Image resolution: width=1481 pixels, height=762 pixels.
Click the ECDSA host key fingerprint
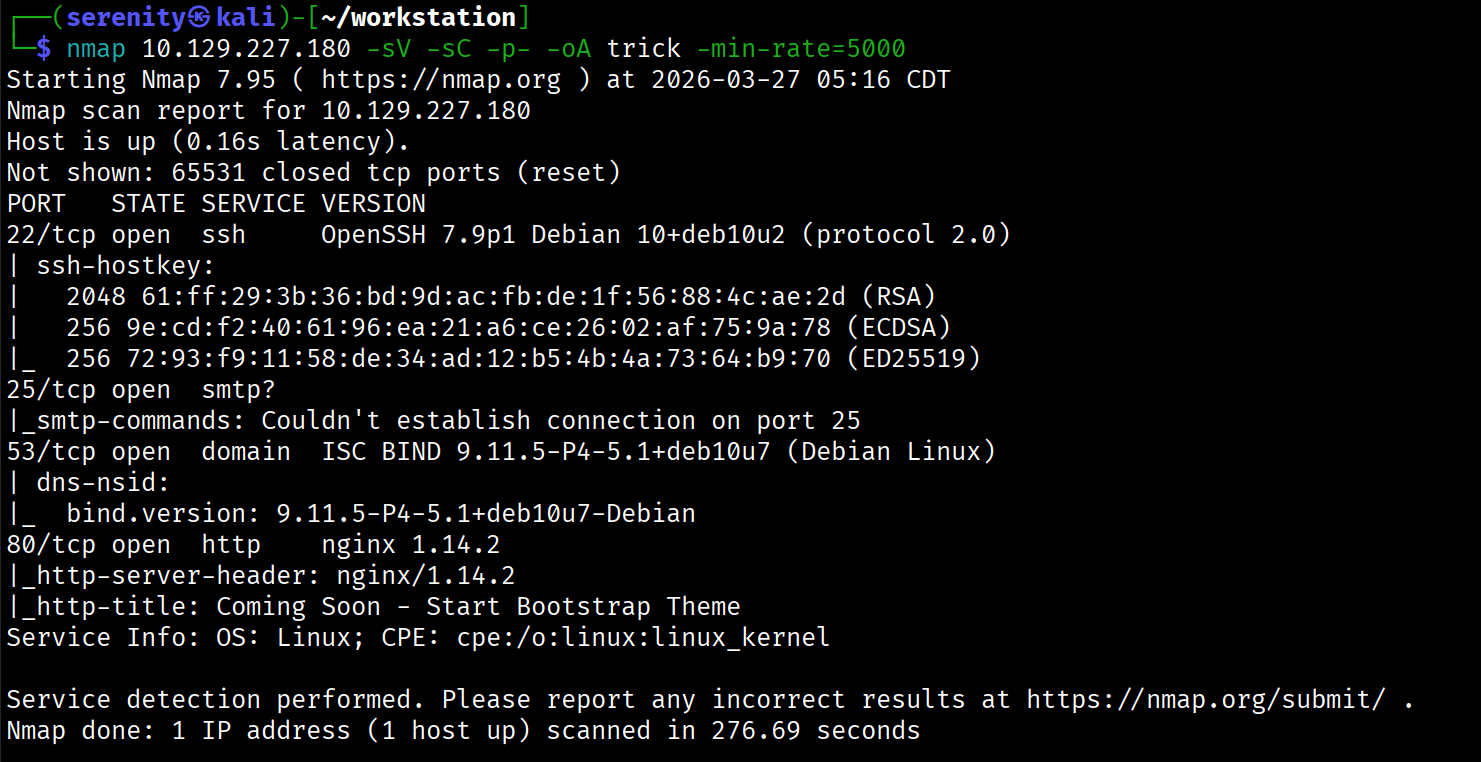click(487, 327)
